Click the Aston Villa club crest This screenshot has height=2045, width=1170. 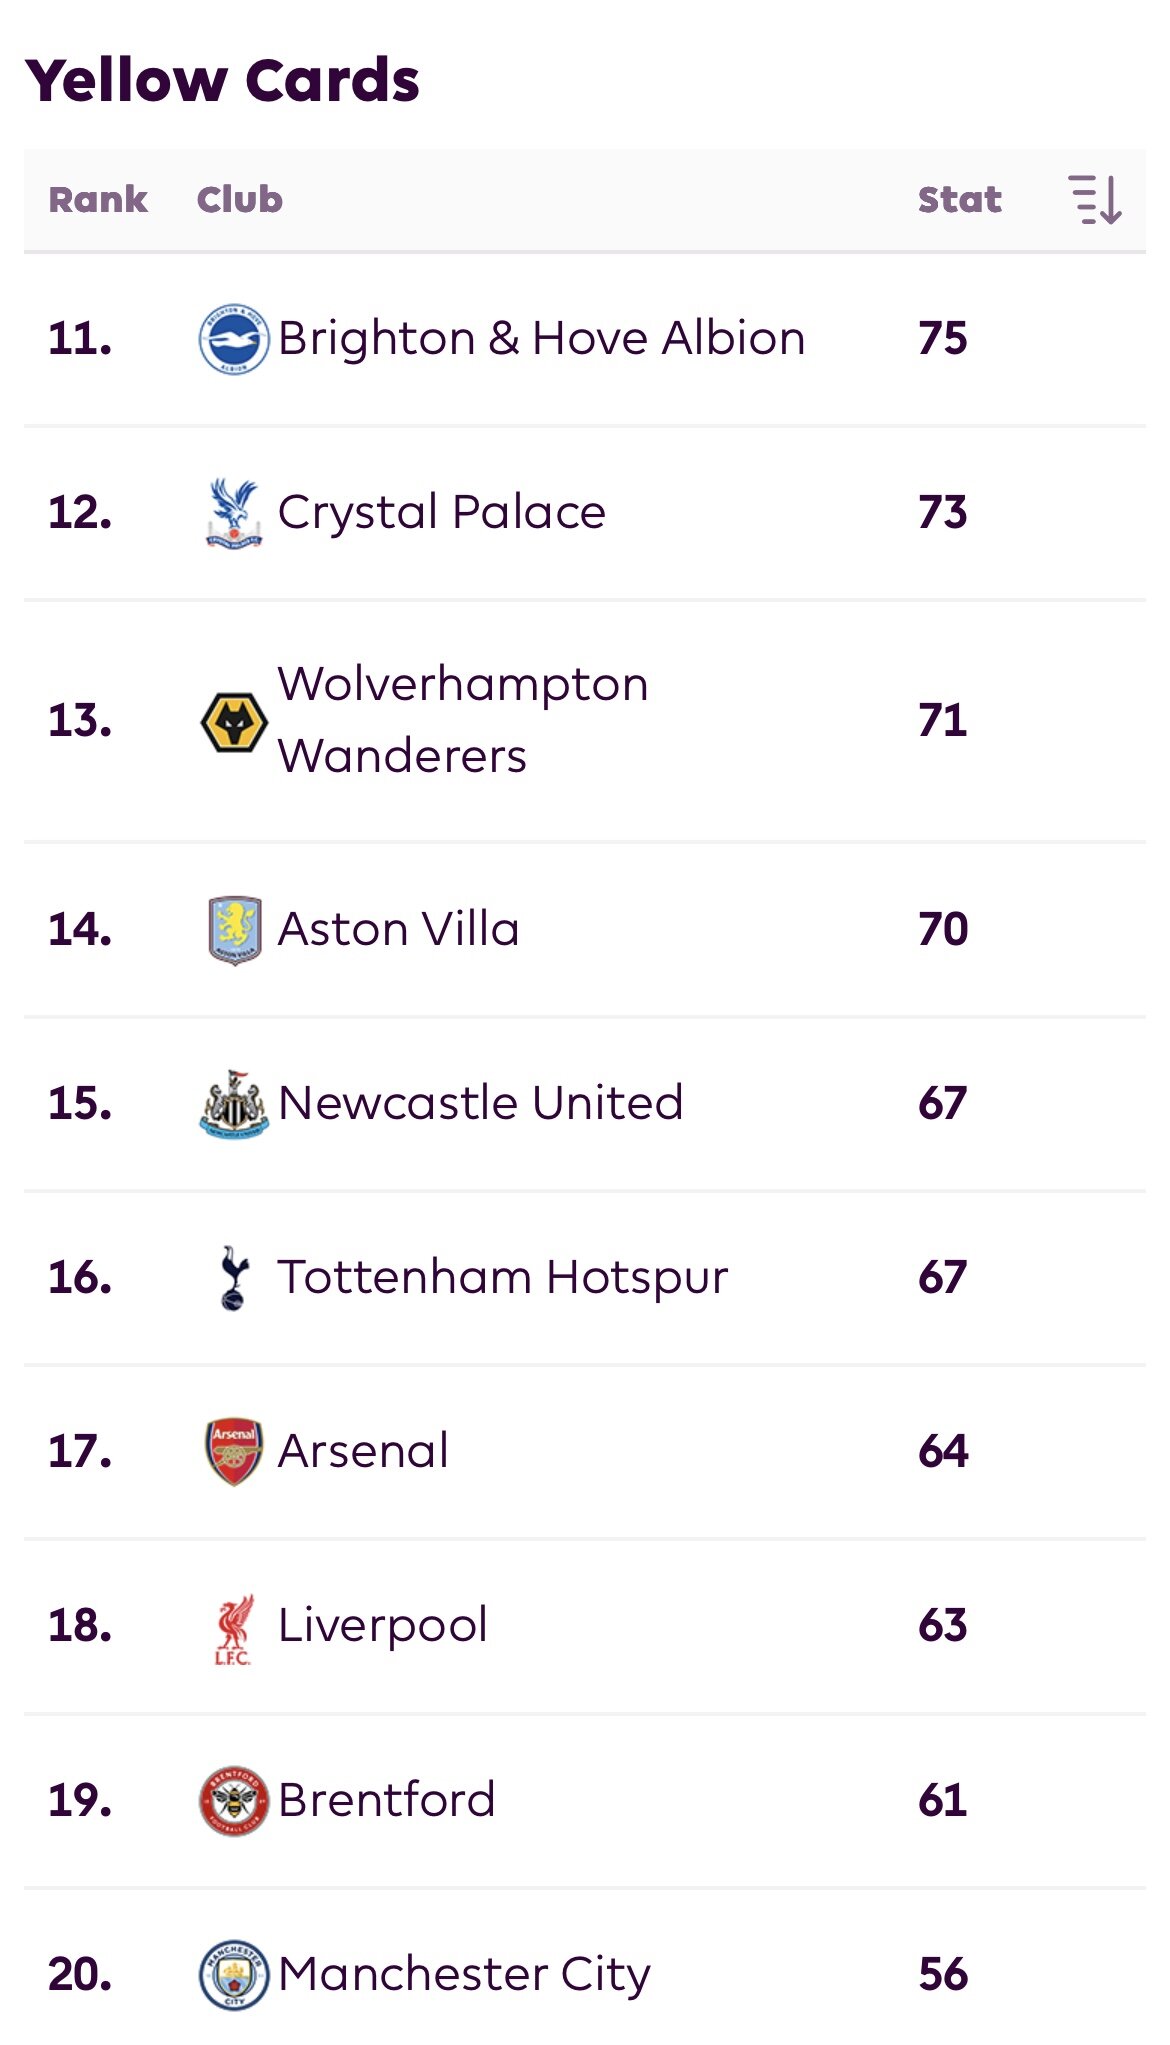(234, 930)
